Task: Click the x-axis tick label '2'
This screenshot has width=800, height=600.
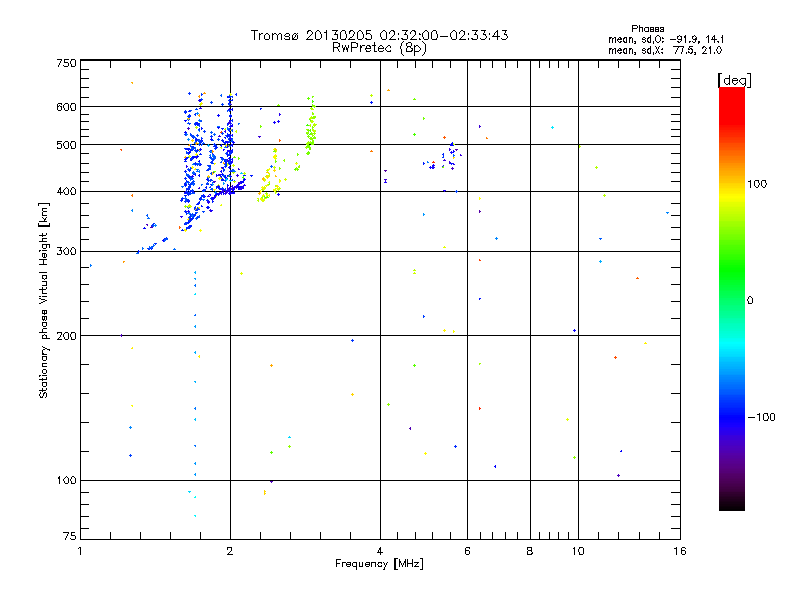Action: (x=230, y=551)
